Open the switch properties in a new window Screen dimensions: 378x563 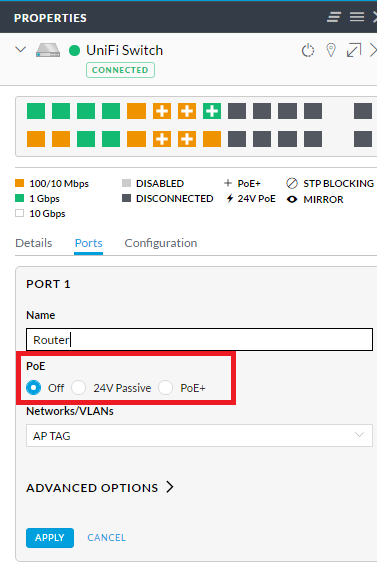click(354, 50)
